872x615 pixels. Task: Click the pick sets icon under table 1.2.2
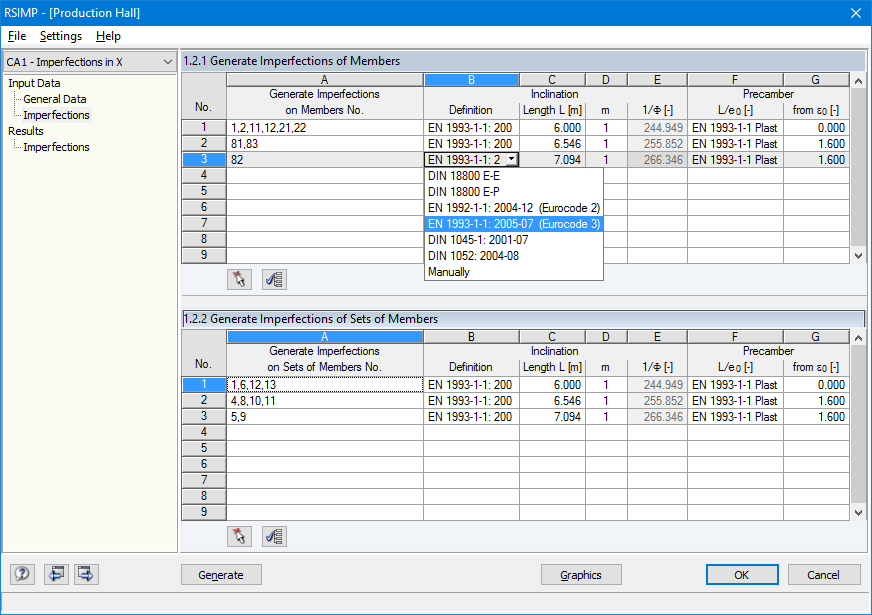239,536
